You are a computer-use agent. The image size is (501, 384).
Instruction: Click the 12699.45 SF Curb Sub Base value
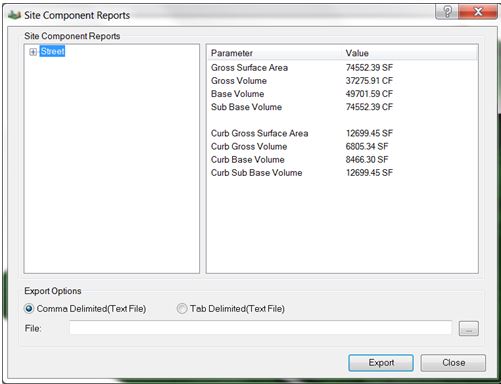click(x=369, y=173)
